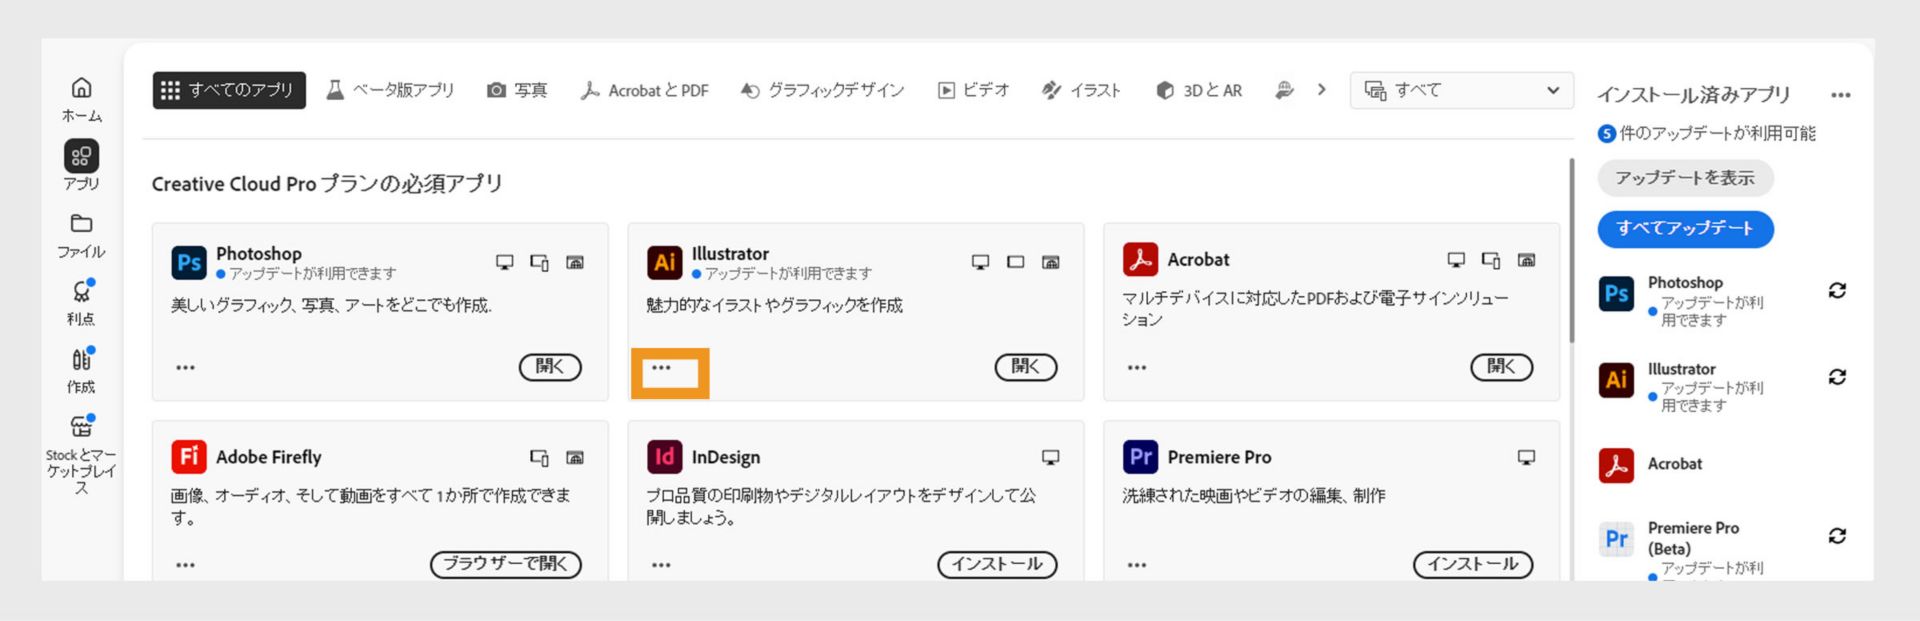This screenshot has width=1920, height=621.
Task: Click the Adobe Firefly card icon
Action: 189,457
